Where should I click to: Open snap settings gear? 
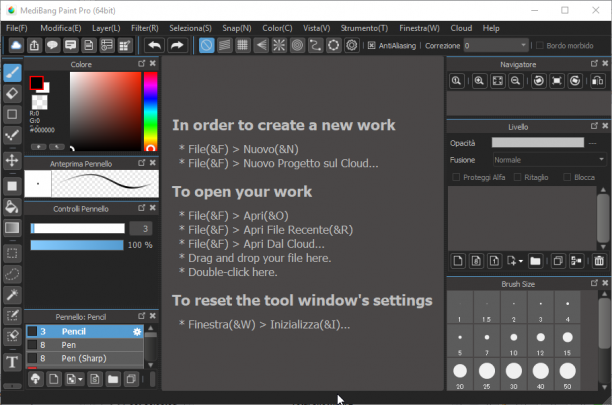pyautogui.click(x=352, y=46)
